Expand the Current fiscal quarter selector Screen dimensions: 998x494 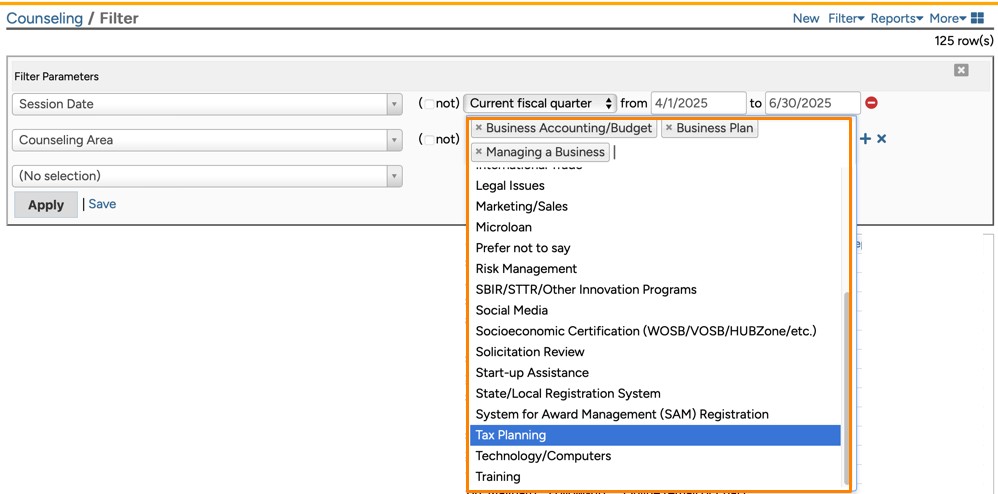click(540, 103)
